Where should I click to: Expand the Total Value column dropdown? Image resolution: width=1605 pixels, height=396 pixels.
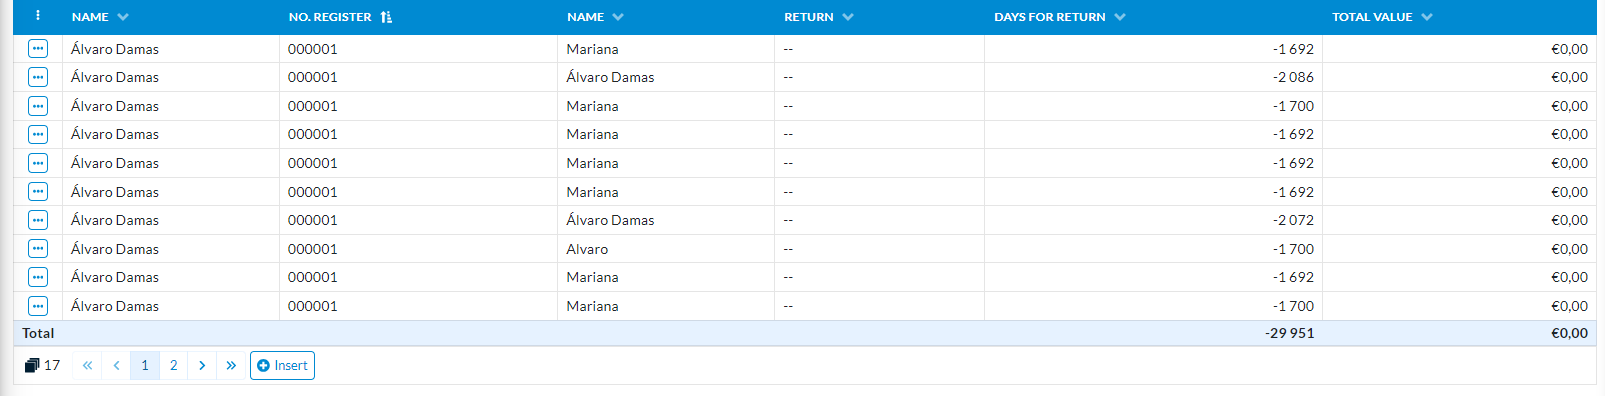pos(1427,17)
